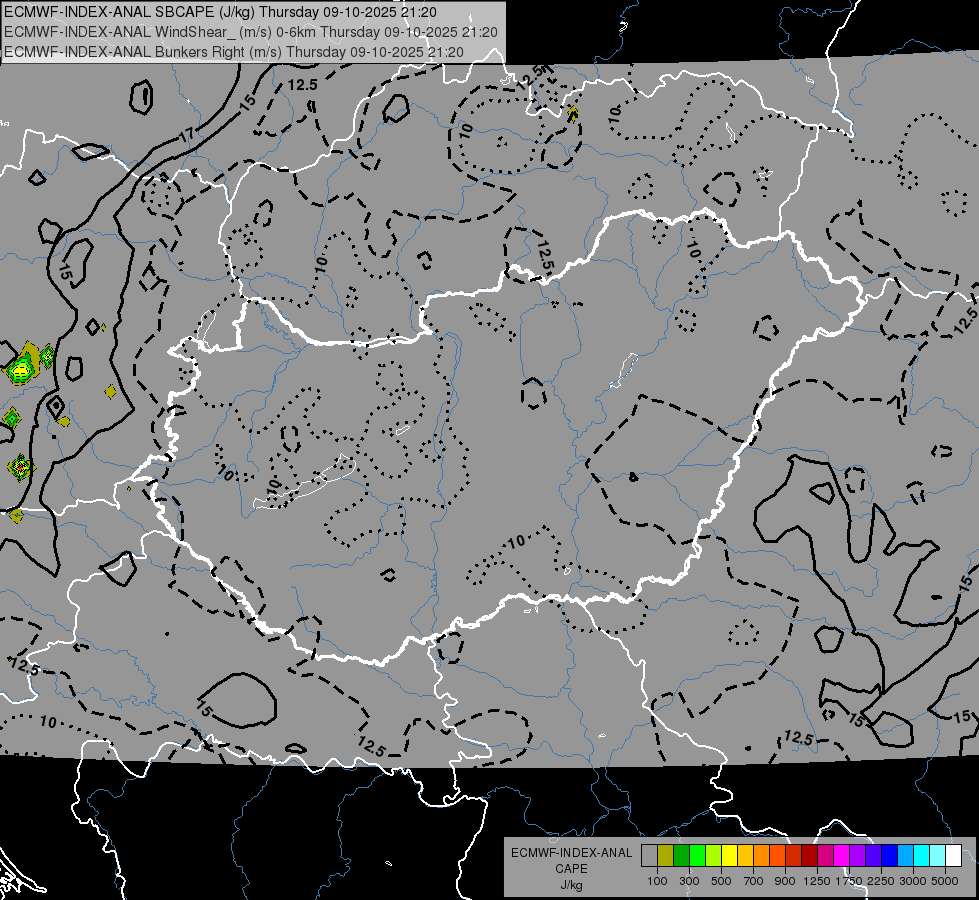Image resolution: width=979 pixels, height=900 pixels.
Task: Click the 700 legend value
Action: (x=754, y=881)
